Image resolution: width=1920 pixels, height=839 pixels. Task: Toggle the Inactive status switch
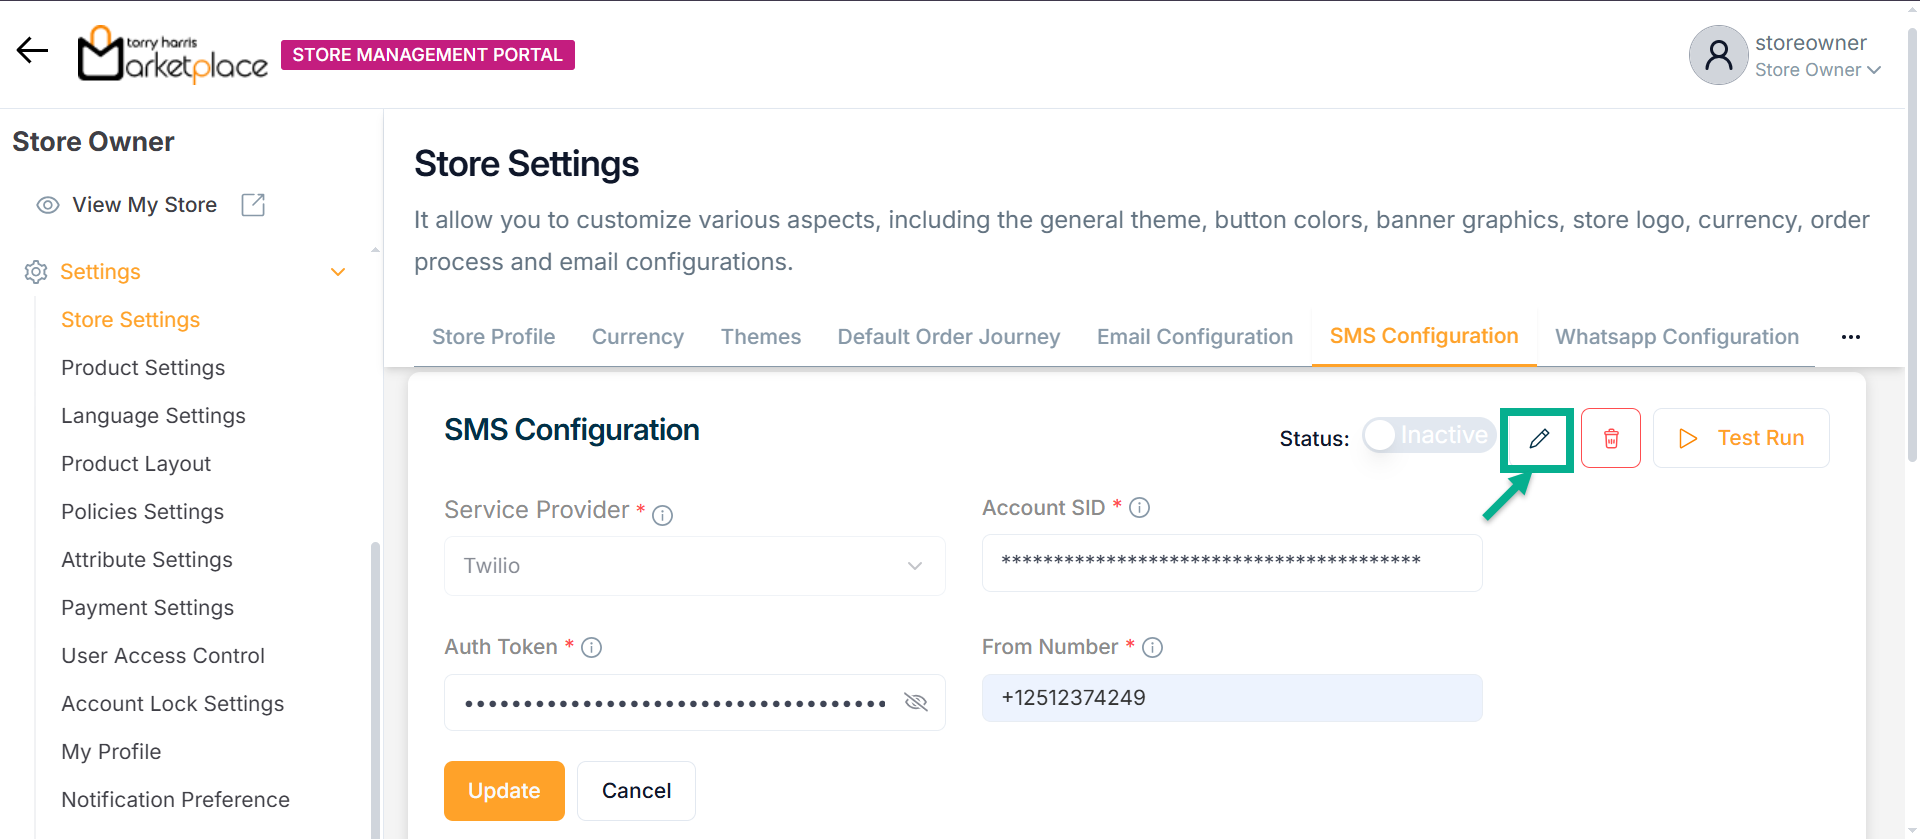point(1428,435)
